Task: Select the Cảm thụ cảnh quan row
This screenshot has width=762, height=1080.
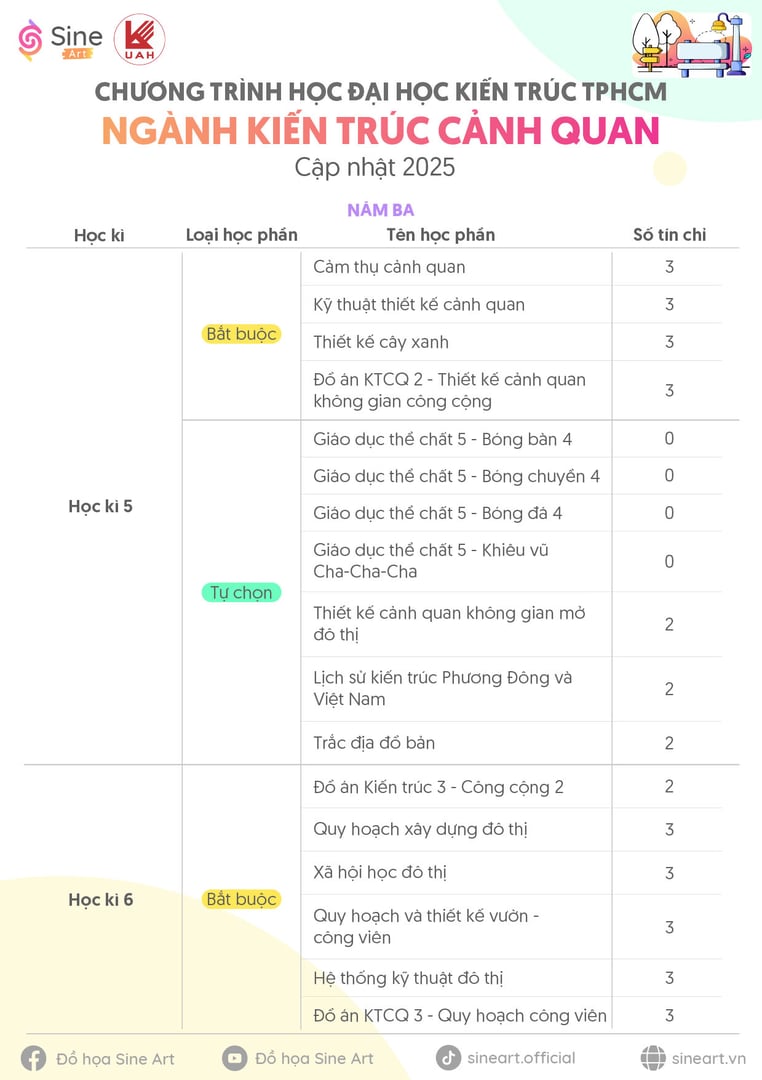Action: tap(511, 267)
